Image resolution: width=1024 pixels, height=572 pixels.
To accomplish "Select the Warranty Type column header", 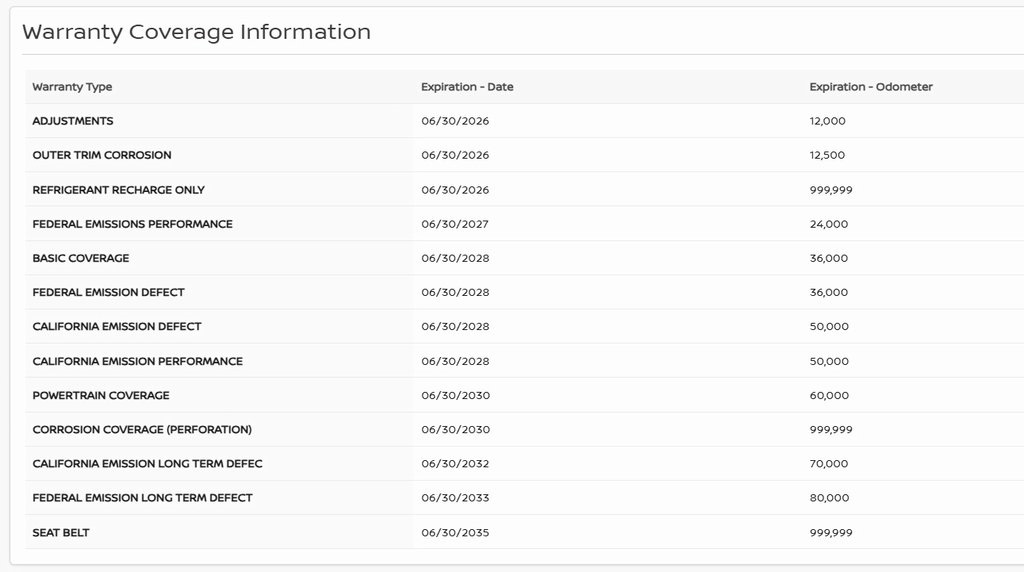I will (x=72, y=87).
